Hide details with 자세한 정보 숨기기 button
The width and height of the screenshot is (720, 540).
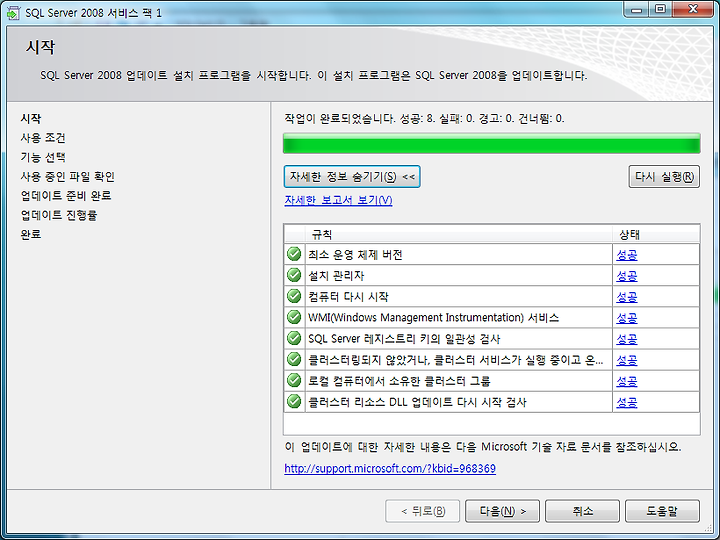pyautogui.click(x=352, y=177)
